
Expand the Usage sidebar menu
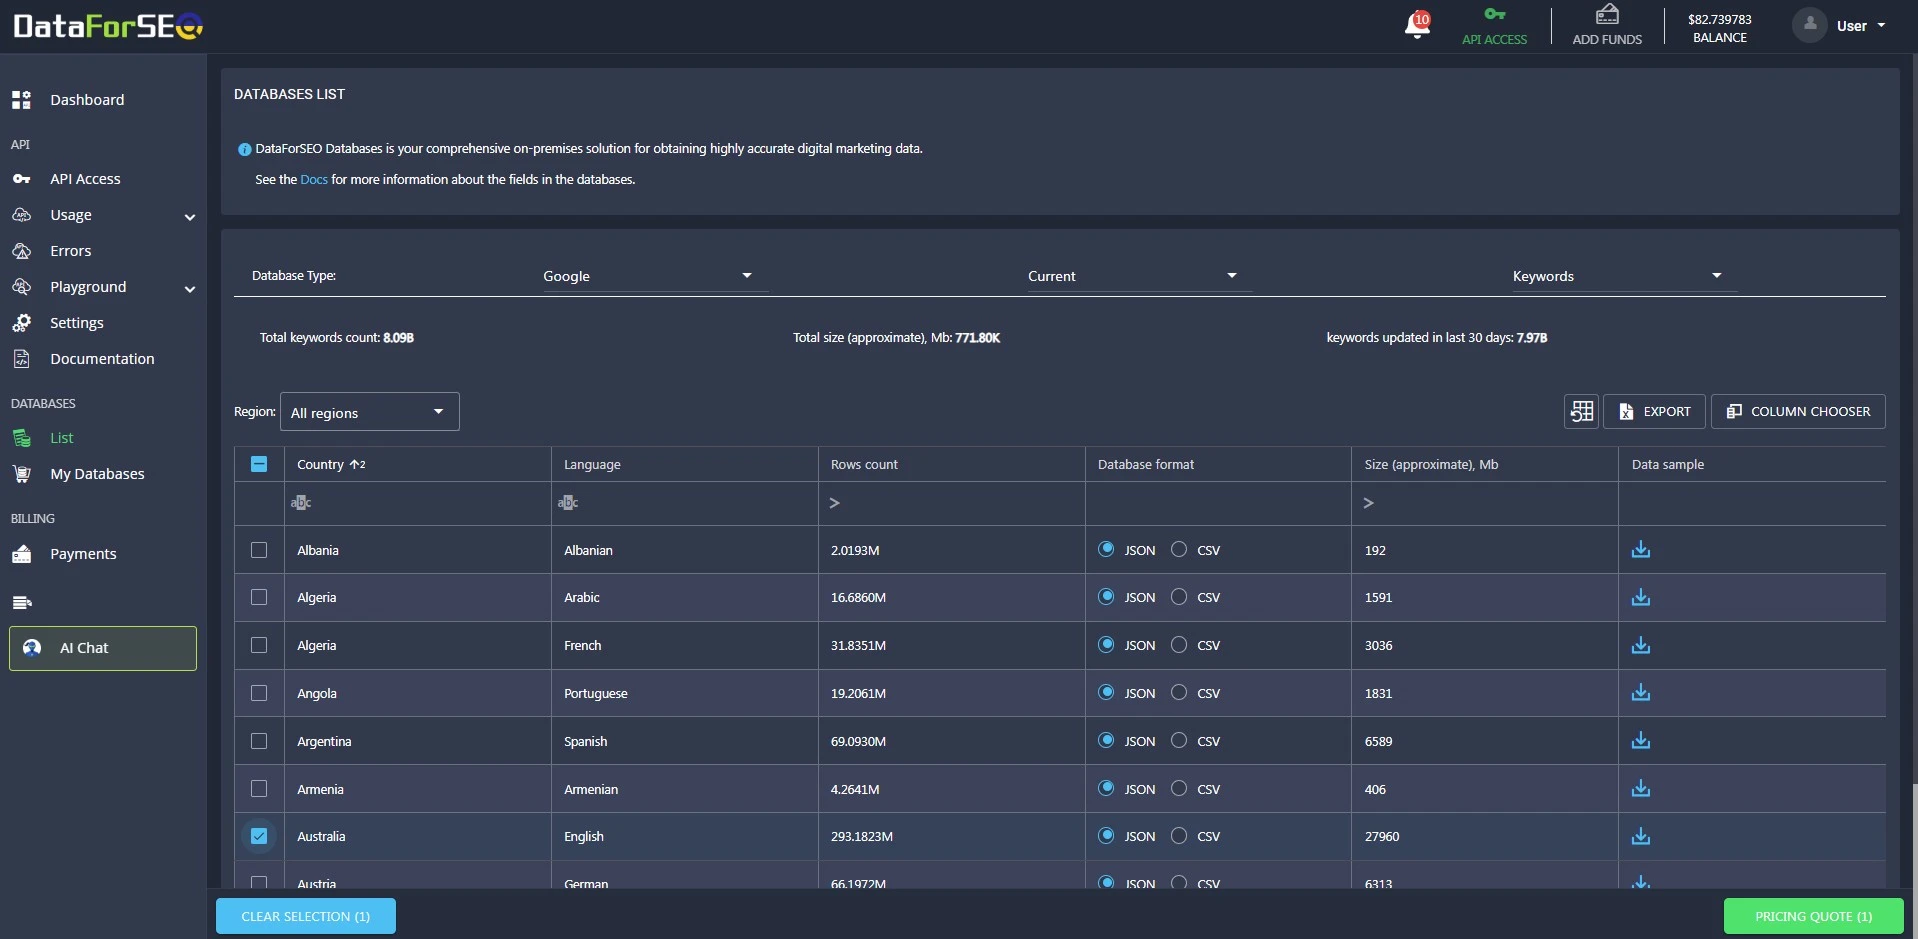190,217
